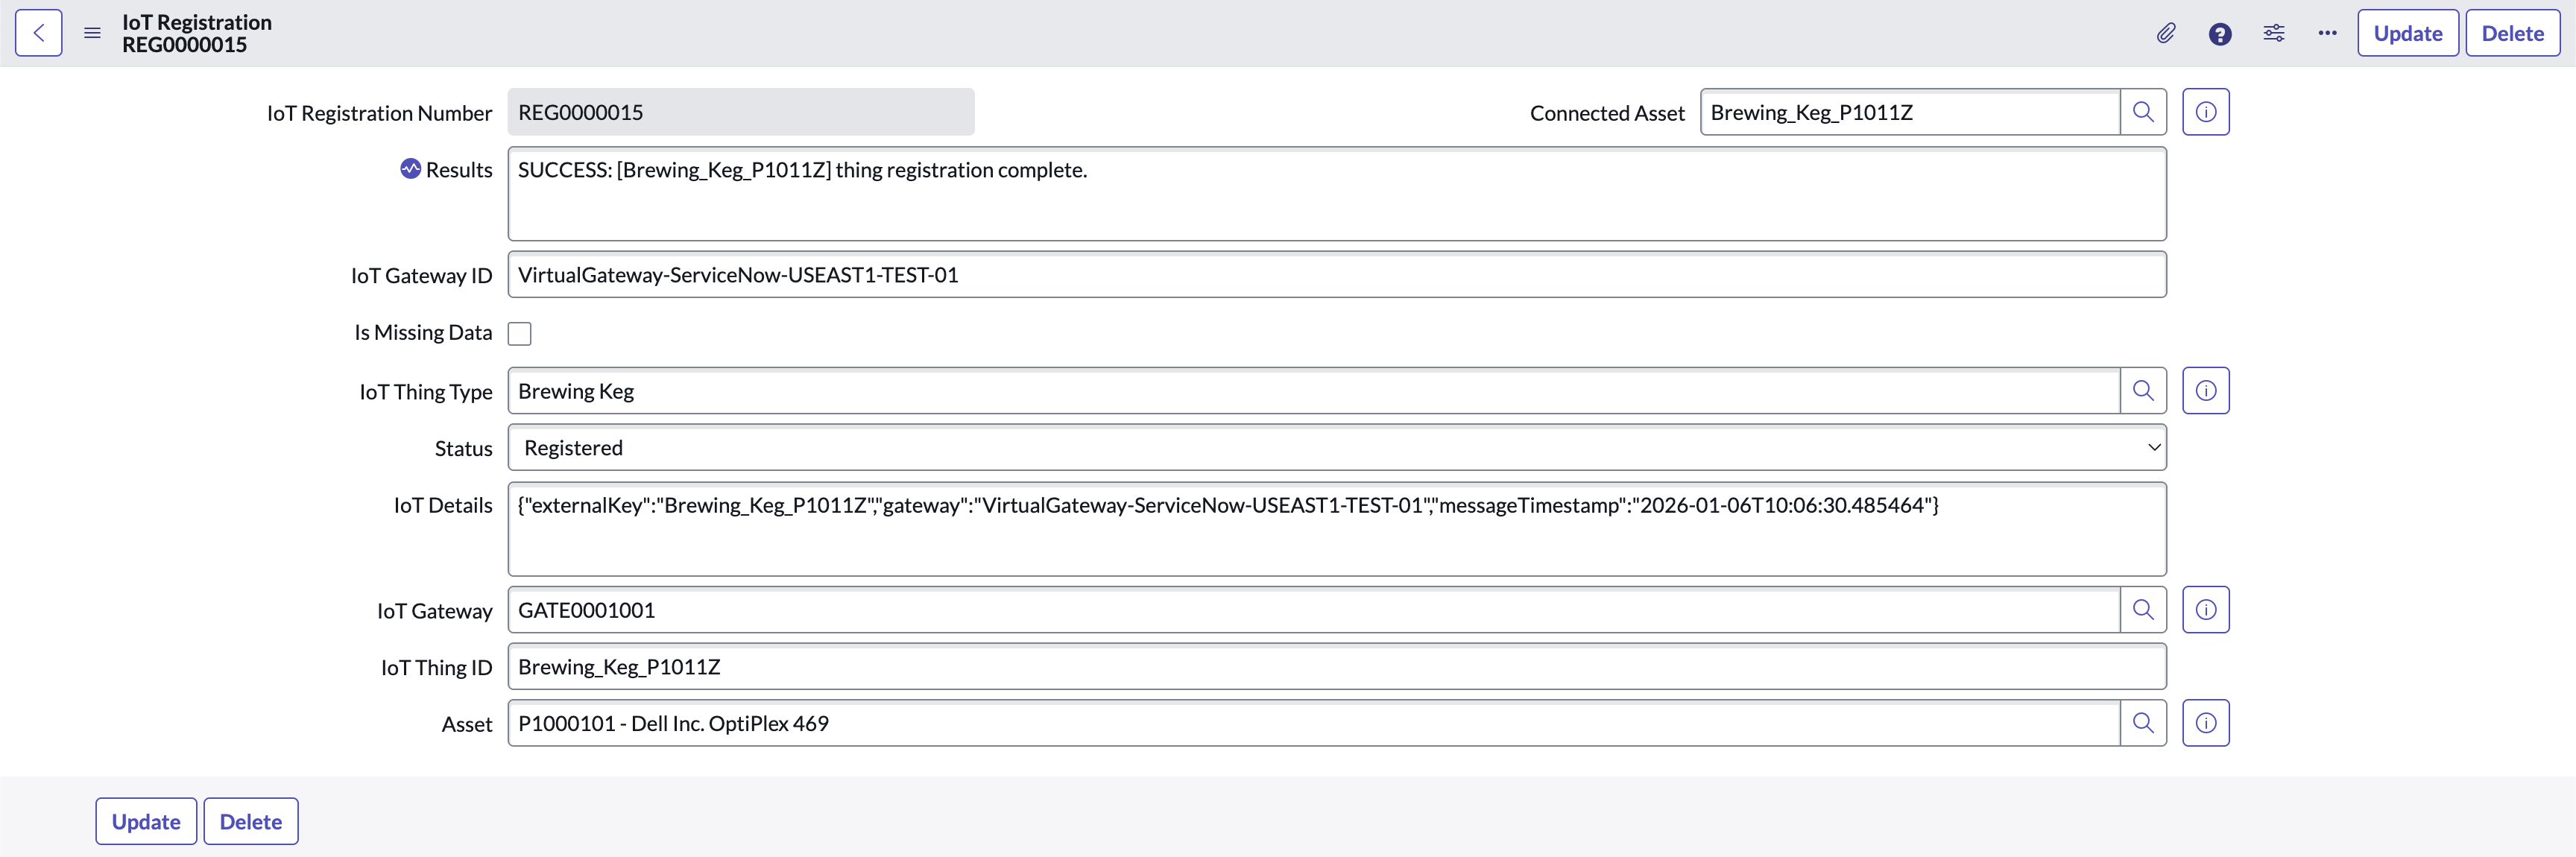Click the 'Status' field label
The image size is (2576, 857).
pyautogui.click(x=463, y=449)
